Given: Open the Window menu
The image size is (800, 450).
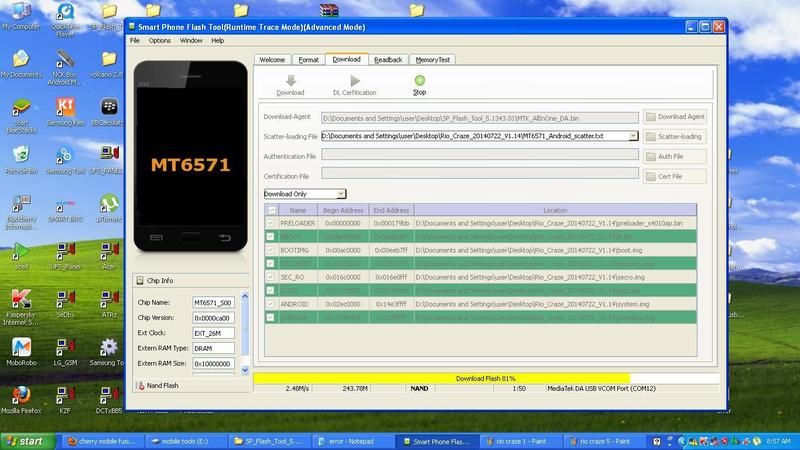Looking at the screenshot, I should click(191, 40).
